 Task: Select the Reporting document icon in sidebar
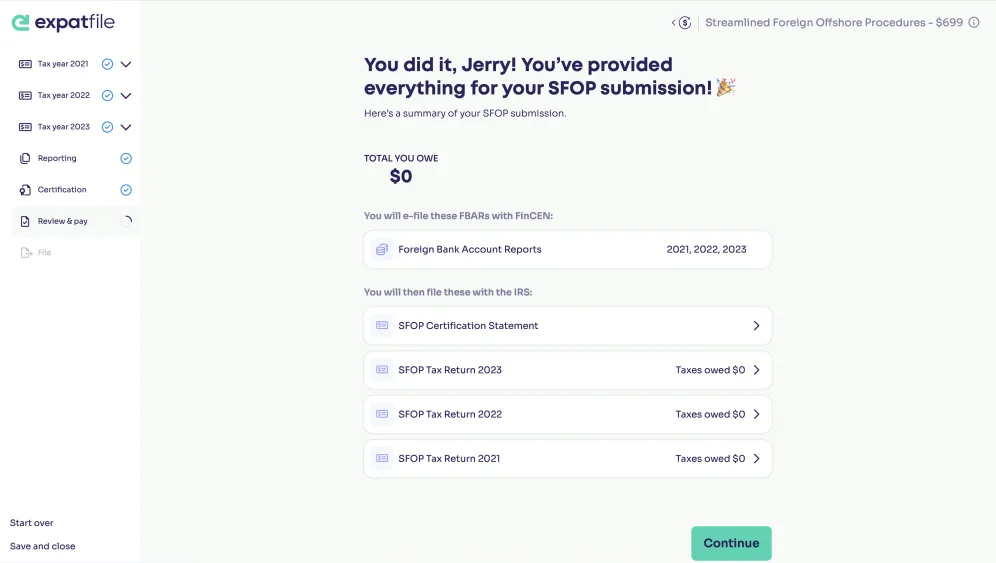[25, 158]
